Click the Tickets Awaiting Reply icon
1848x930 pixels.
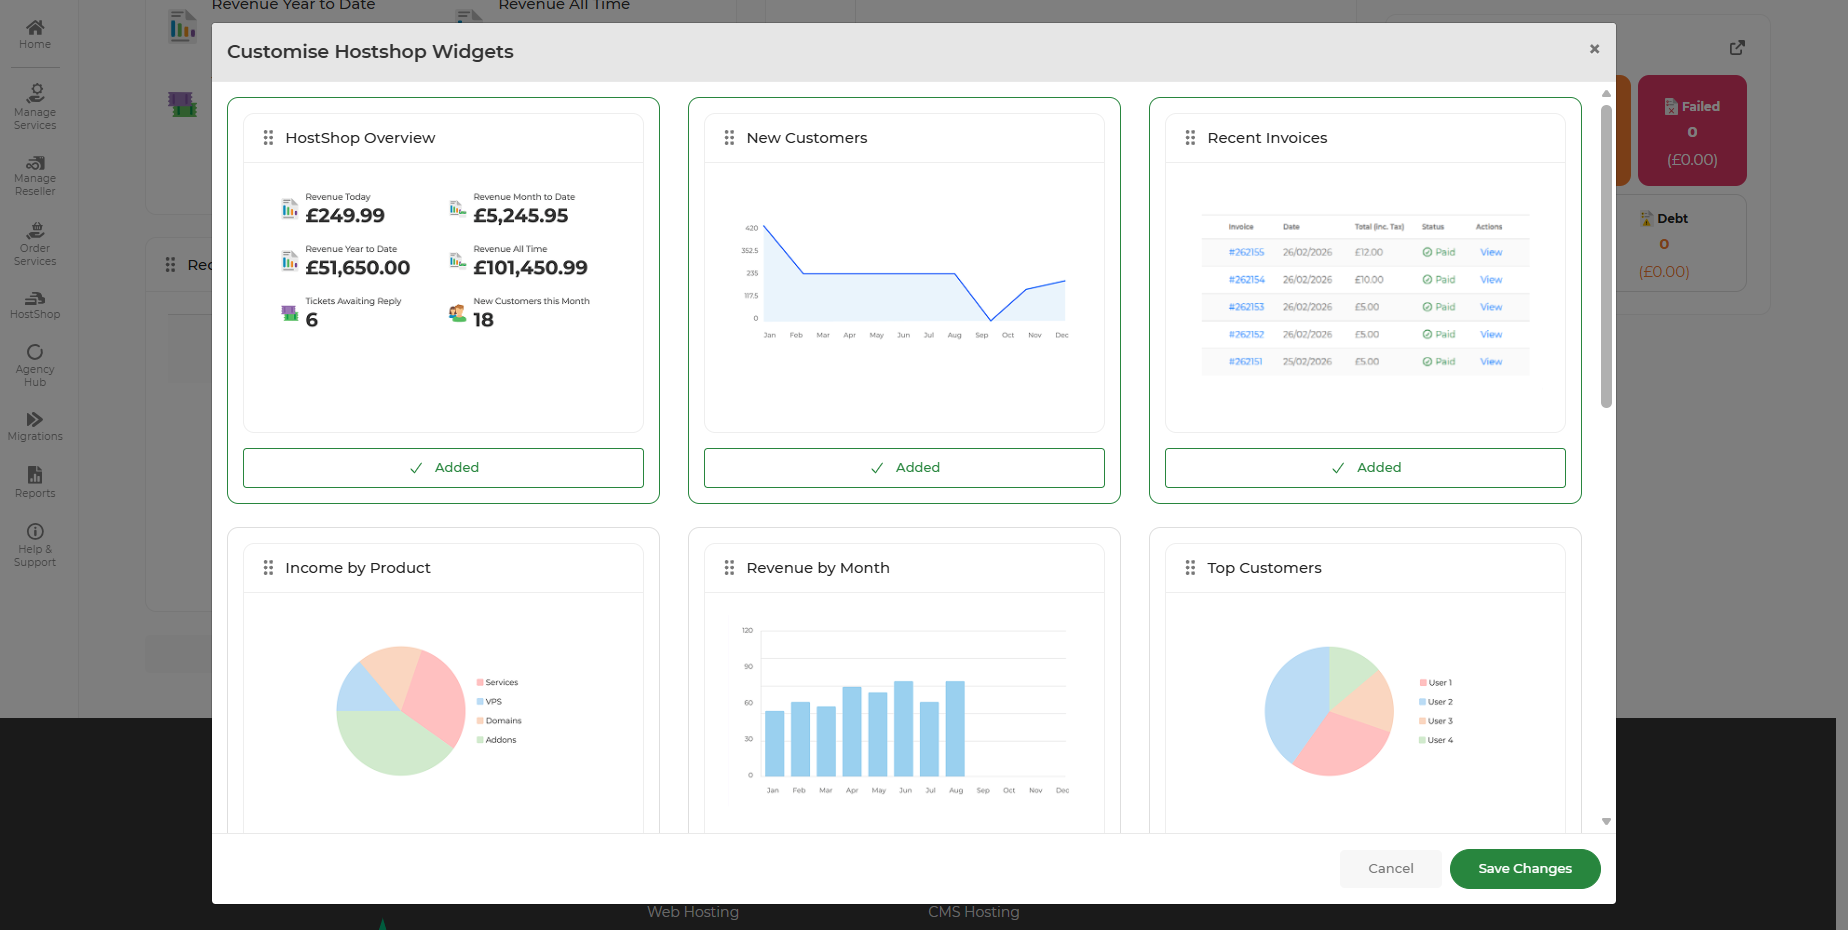tap(290, 313)
